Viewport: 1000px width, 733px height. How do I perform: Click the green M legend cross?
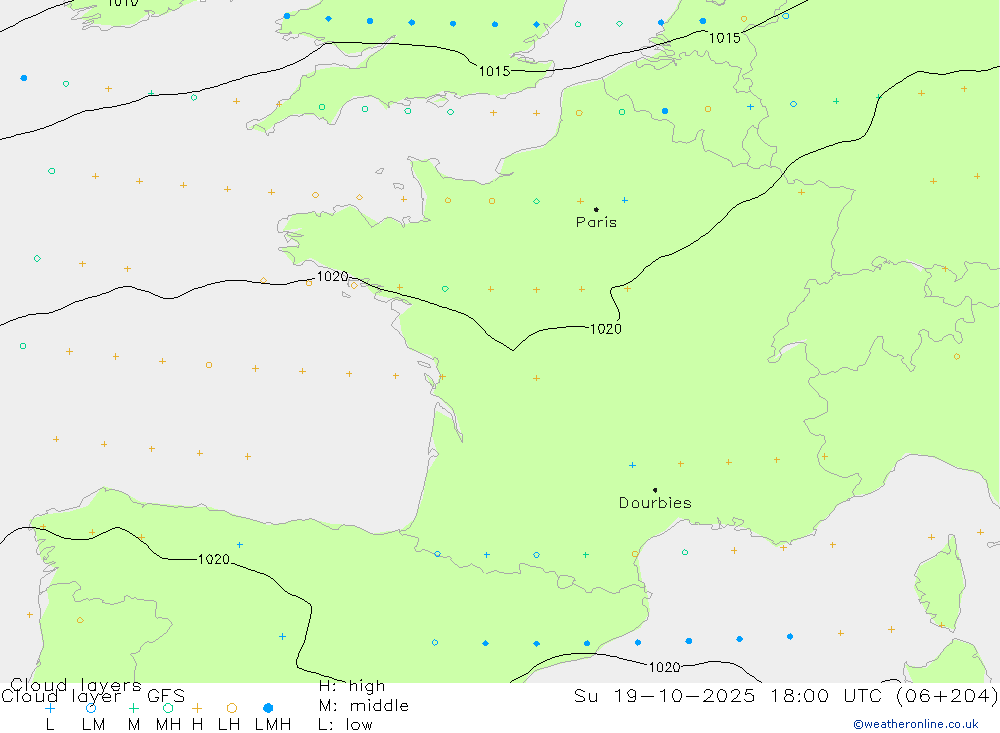pos(133,708)
